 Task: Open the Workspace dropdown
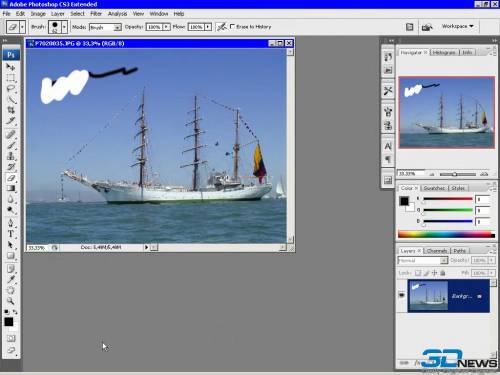point(458,26)
